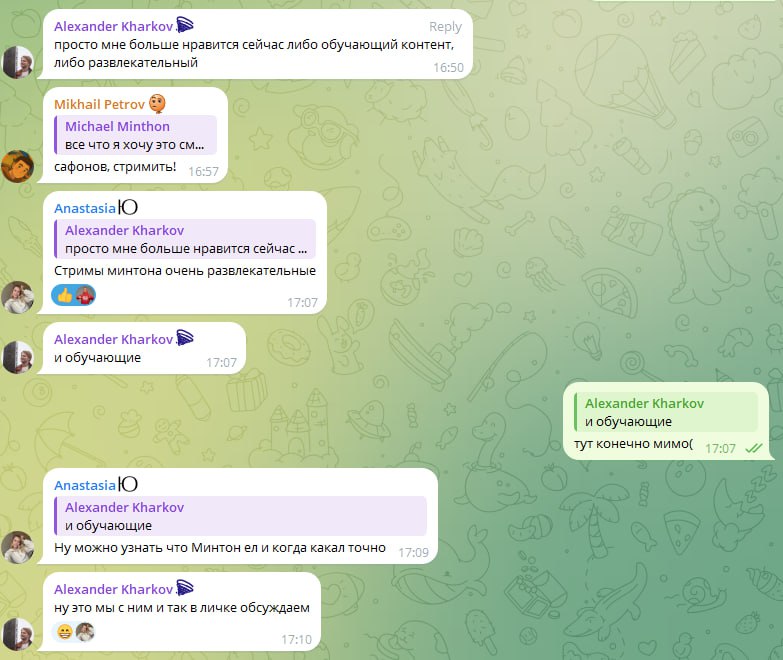Click the Anastasia name on the 17:09 message
The height and width of the screenshot is (660, 783).
(85, 485)
